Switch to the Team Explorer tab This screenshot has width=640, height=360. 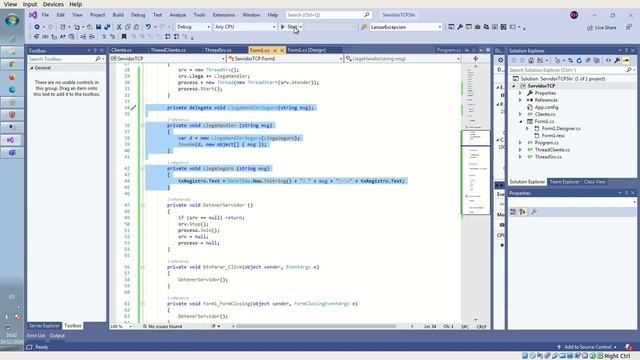pos(564,182)
